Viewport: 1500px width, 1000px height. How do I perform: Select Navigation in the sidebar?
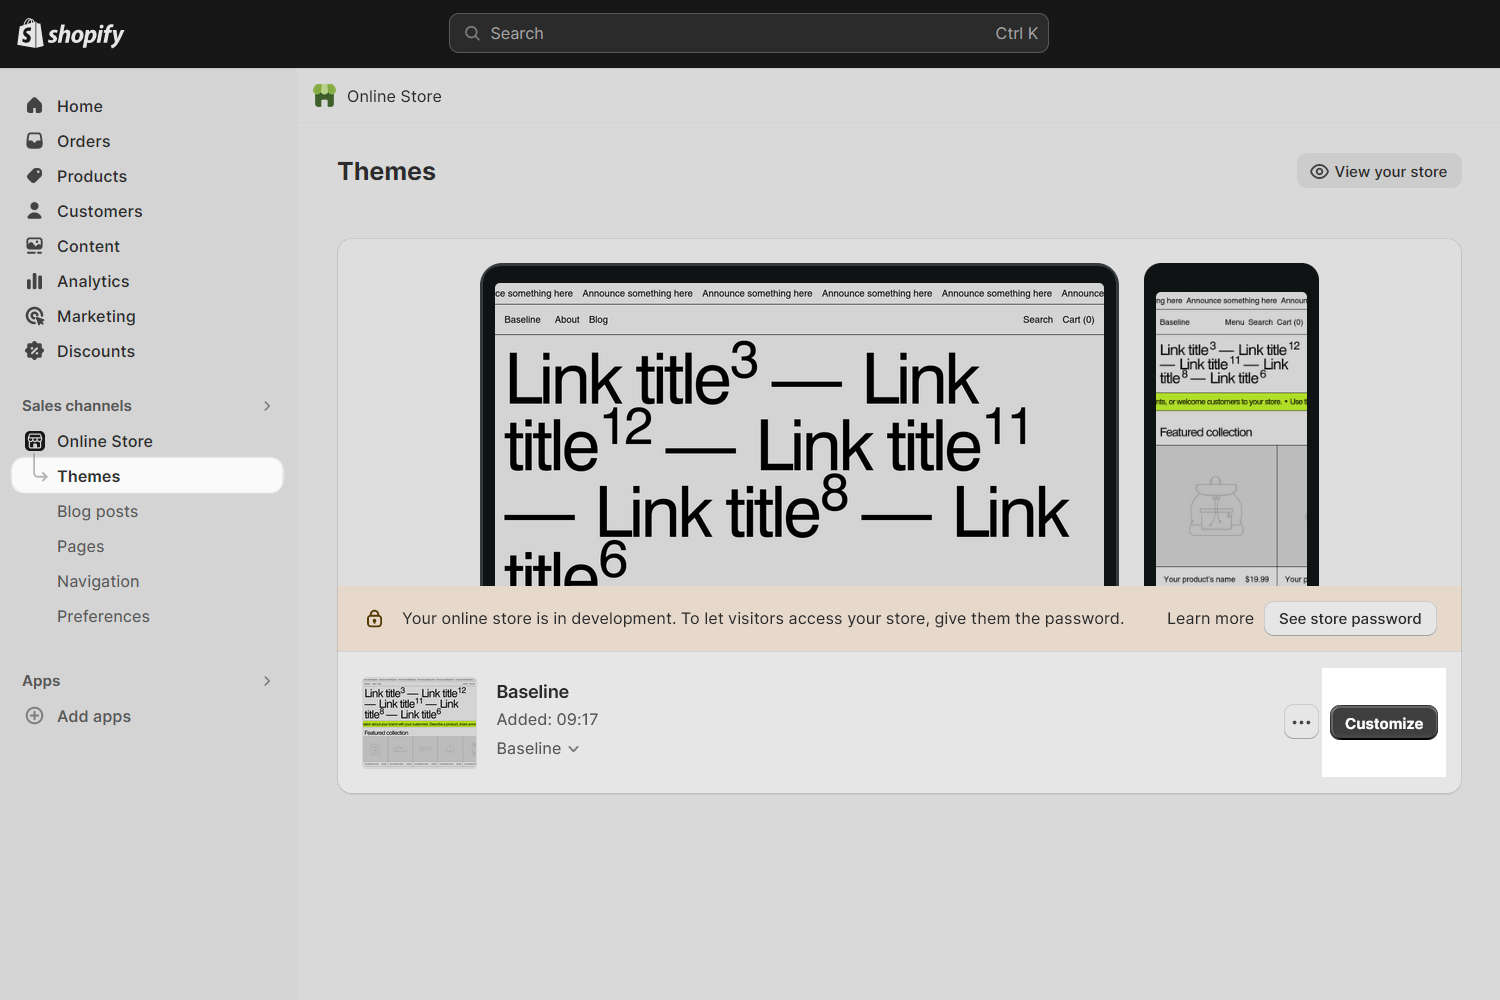(98, 581)
